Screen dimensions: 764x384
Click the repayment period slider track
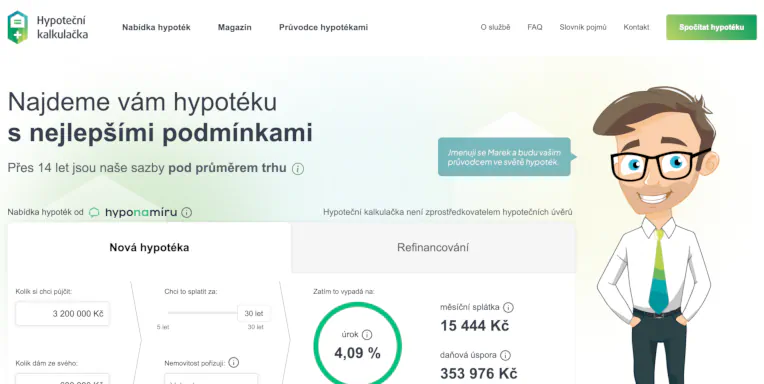click(x=202, y=313)
